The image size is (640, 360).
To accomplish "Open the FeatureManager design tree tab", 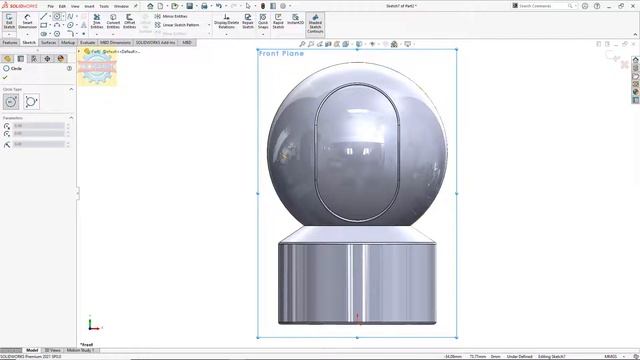I will 7,59.
